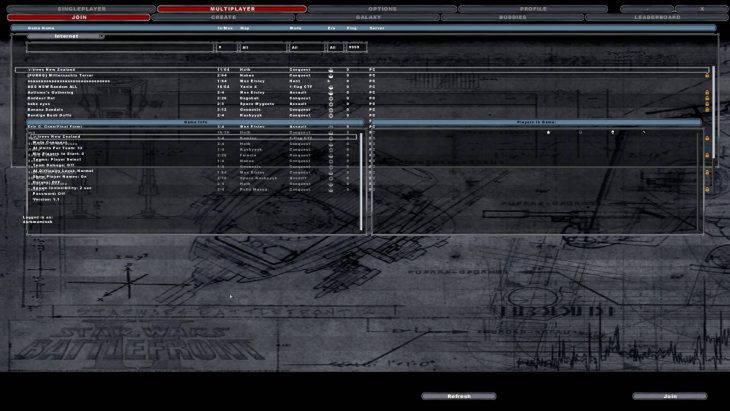Open the Singleplayer tab

coord(81,9)
